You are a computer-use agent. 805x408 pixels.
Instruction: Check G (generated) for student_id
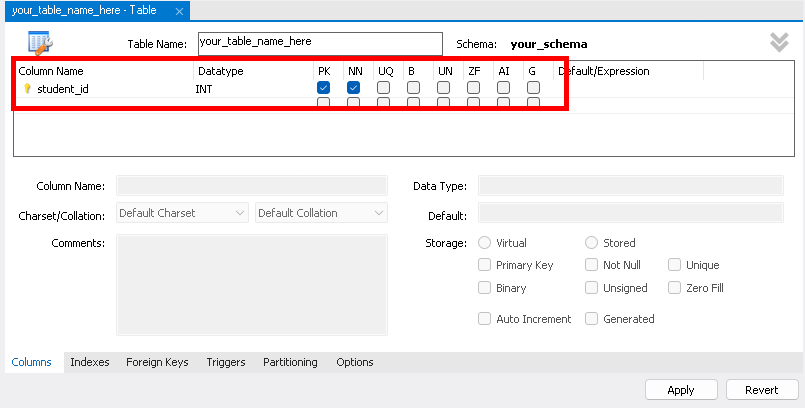pos(533,88)
